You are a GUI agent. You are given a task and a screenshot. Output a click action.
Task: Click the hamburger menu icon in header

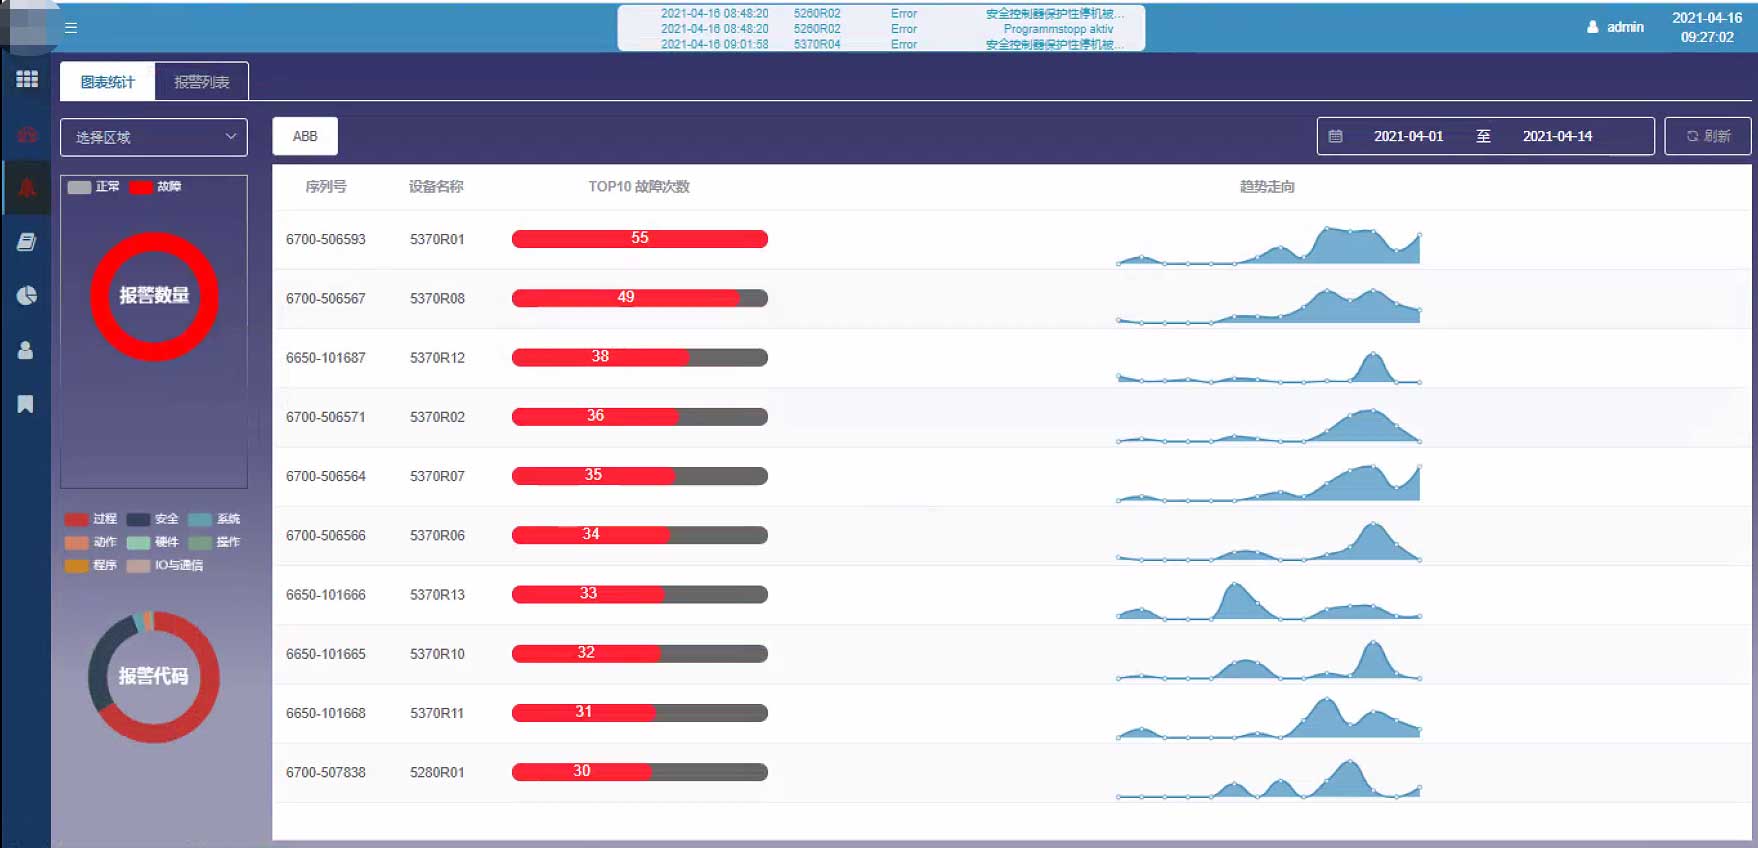71,28
